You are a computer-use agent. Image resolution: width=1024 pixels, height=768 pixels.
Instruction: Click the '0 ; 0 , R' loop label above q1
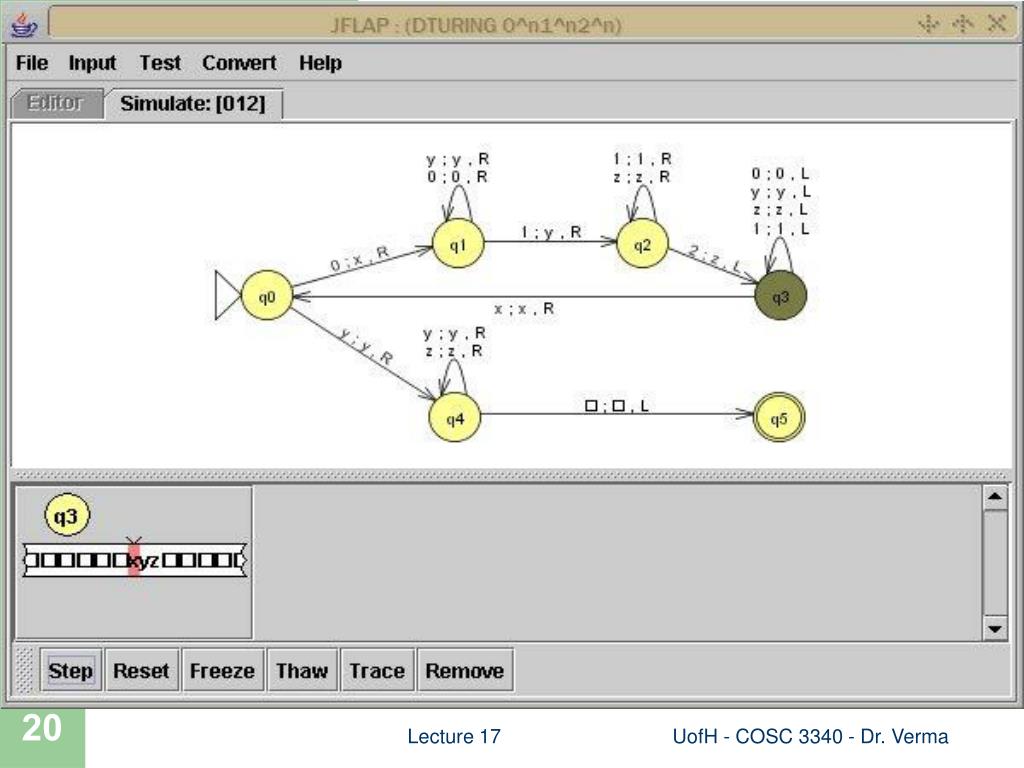pos(457,177)
